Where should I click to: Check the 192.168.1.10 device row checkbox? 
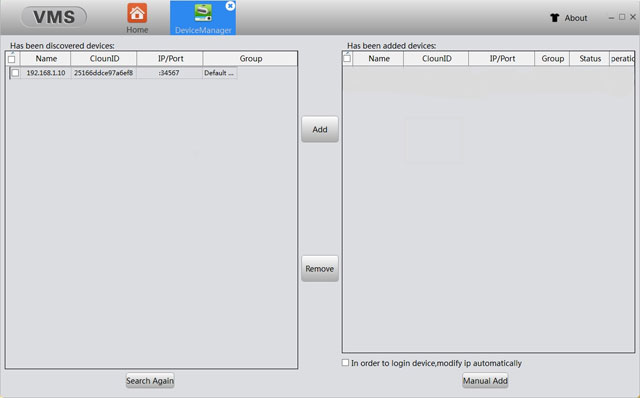click(15, 73)
